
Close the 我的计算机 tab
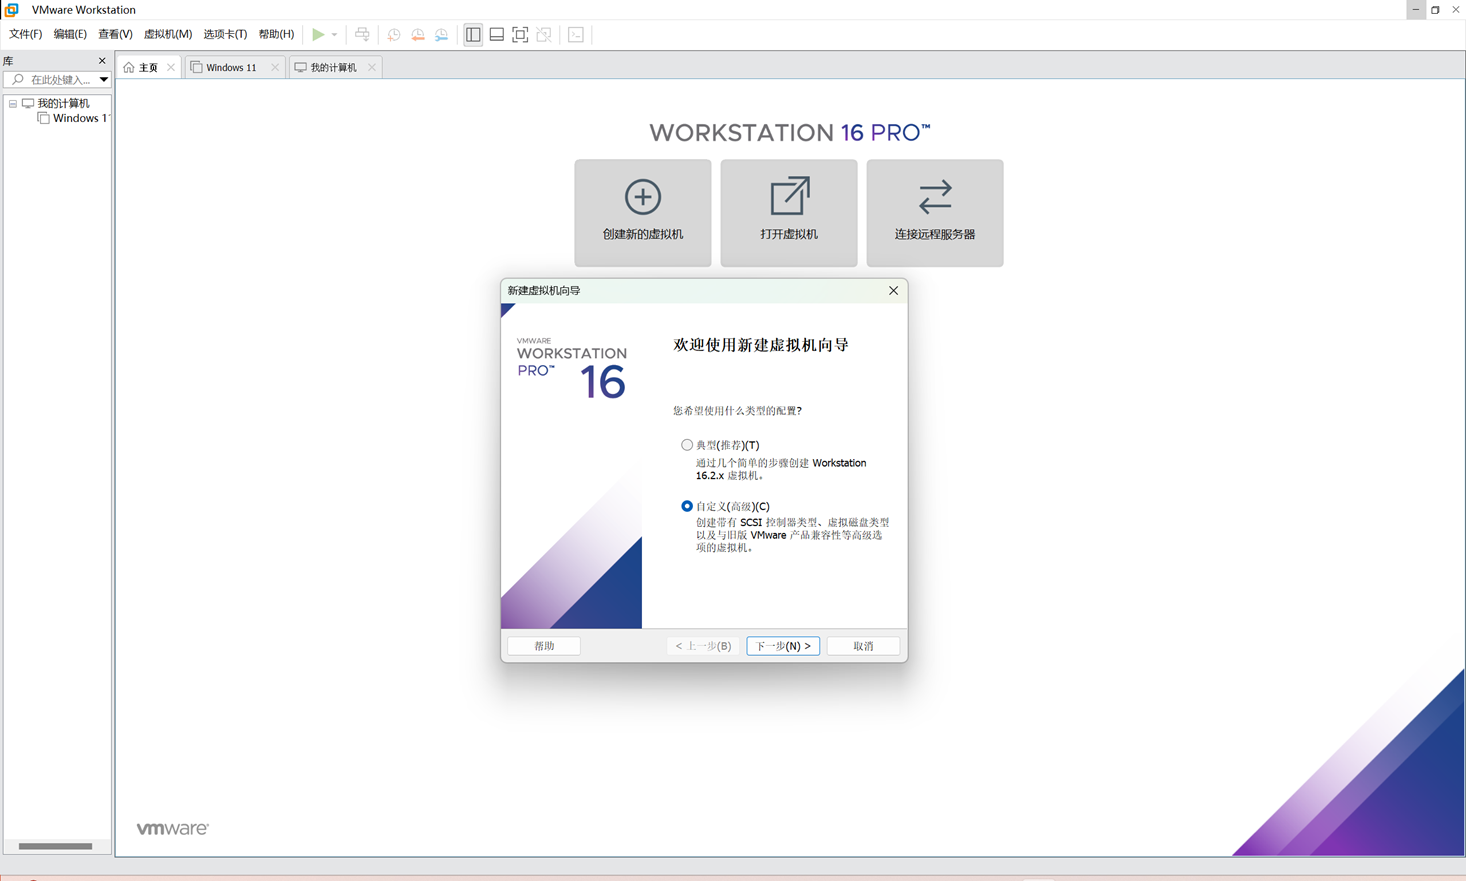tap(372, 68)
